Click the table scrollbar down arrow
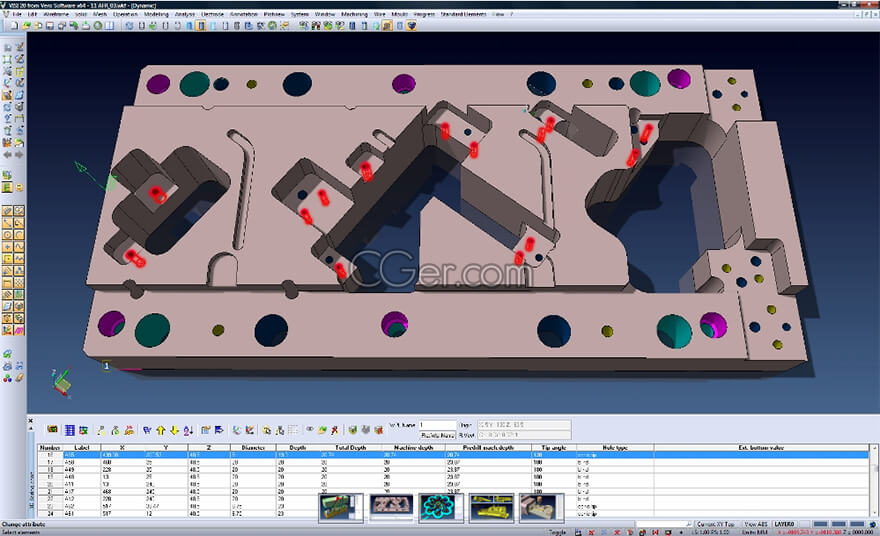Screen dimensions: 880x536 click(873, 512)
